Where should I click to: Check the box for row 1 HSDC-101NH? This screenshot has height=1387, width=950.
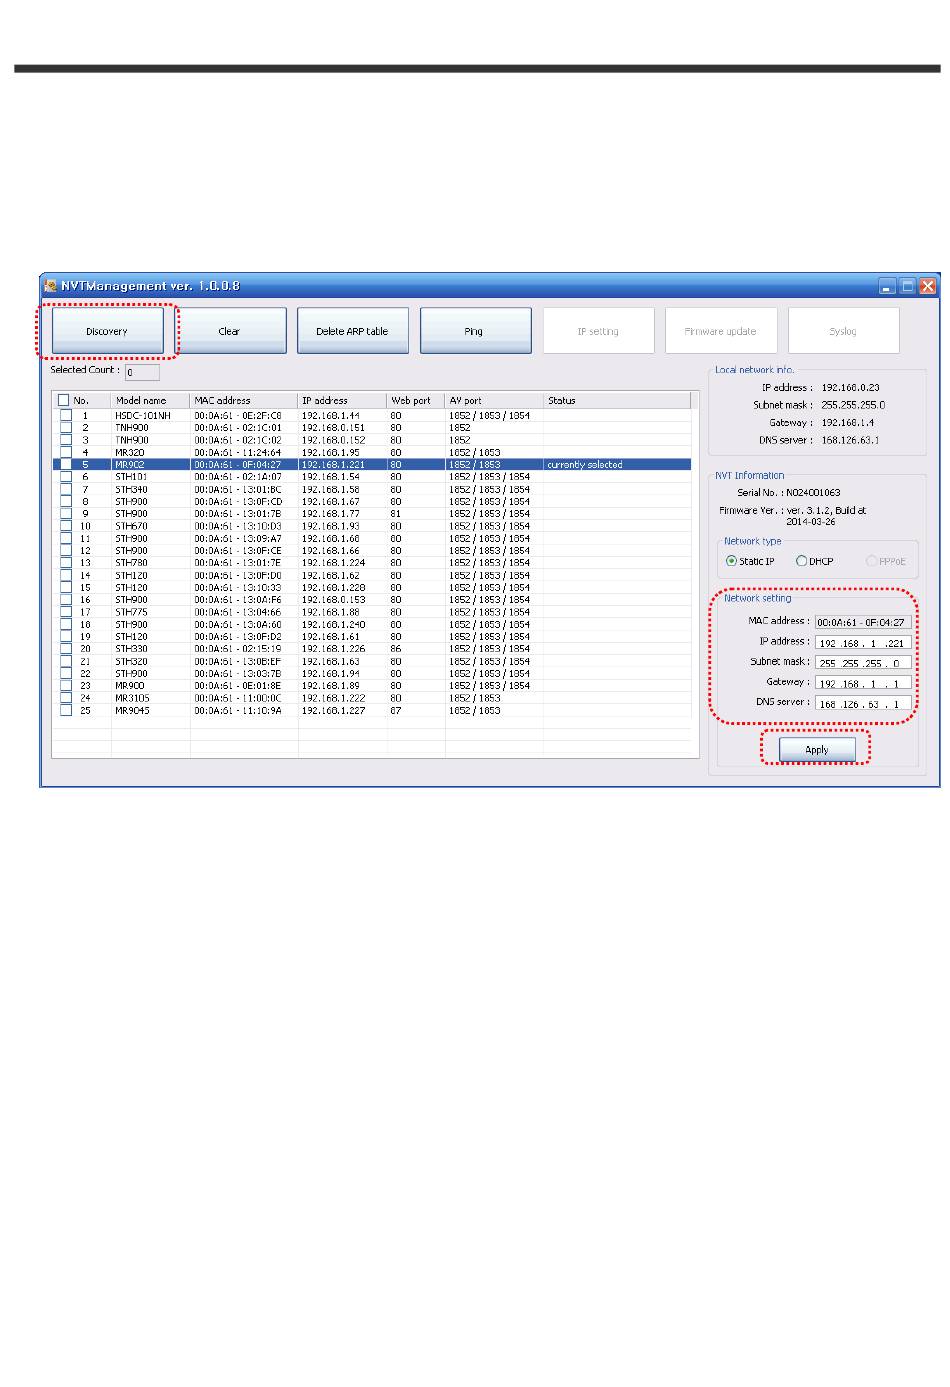pos(65,415)
